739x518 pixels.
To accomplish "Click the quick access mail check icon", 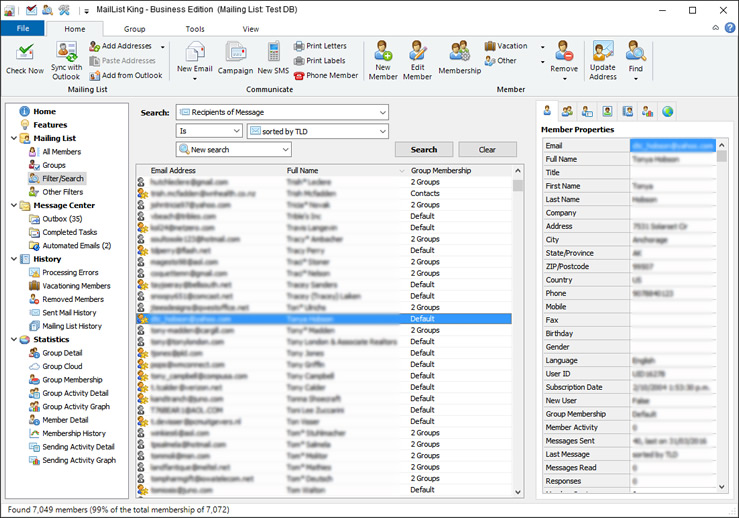I will coord(31,9).
